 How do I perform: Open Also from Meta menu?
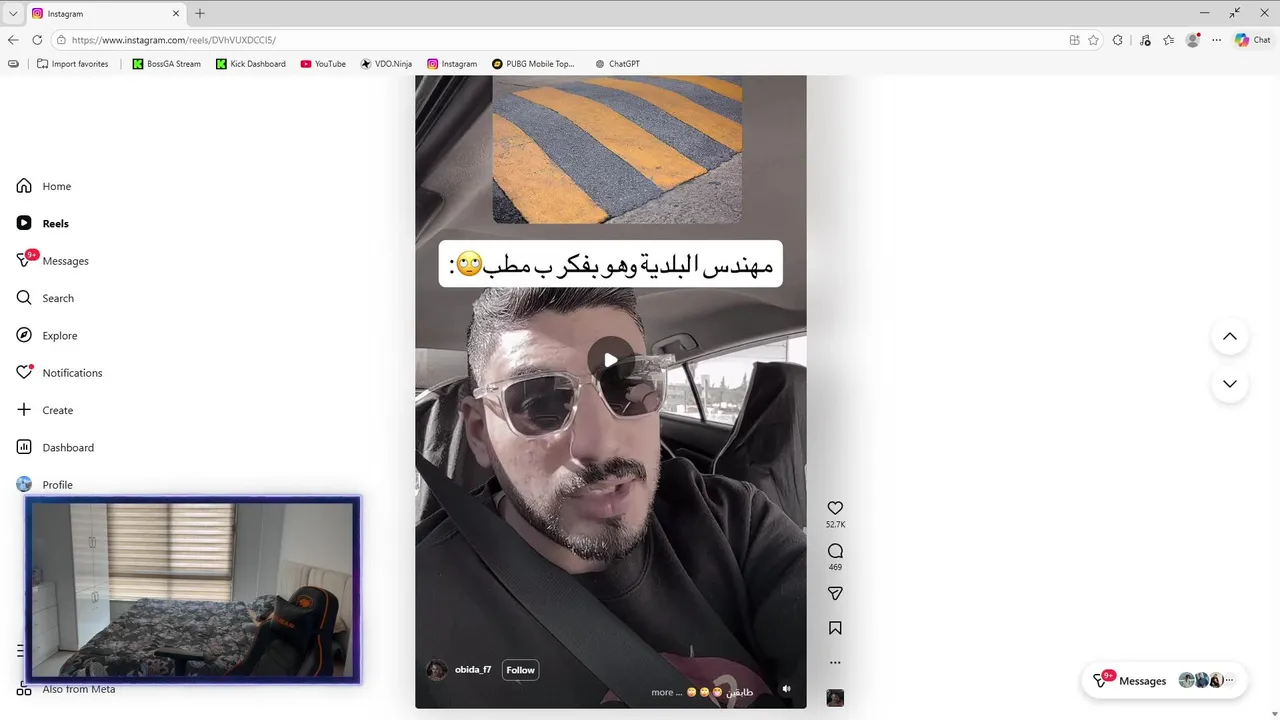point(66,689)
